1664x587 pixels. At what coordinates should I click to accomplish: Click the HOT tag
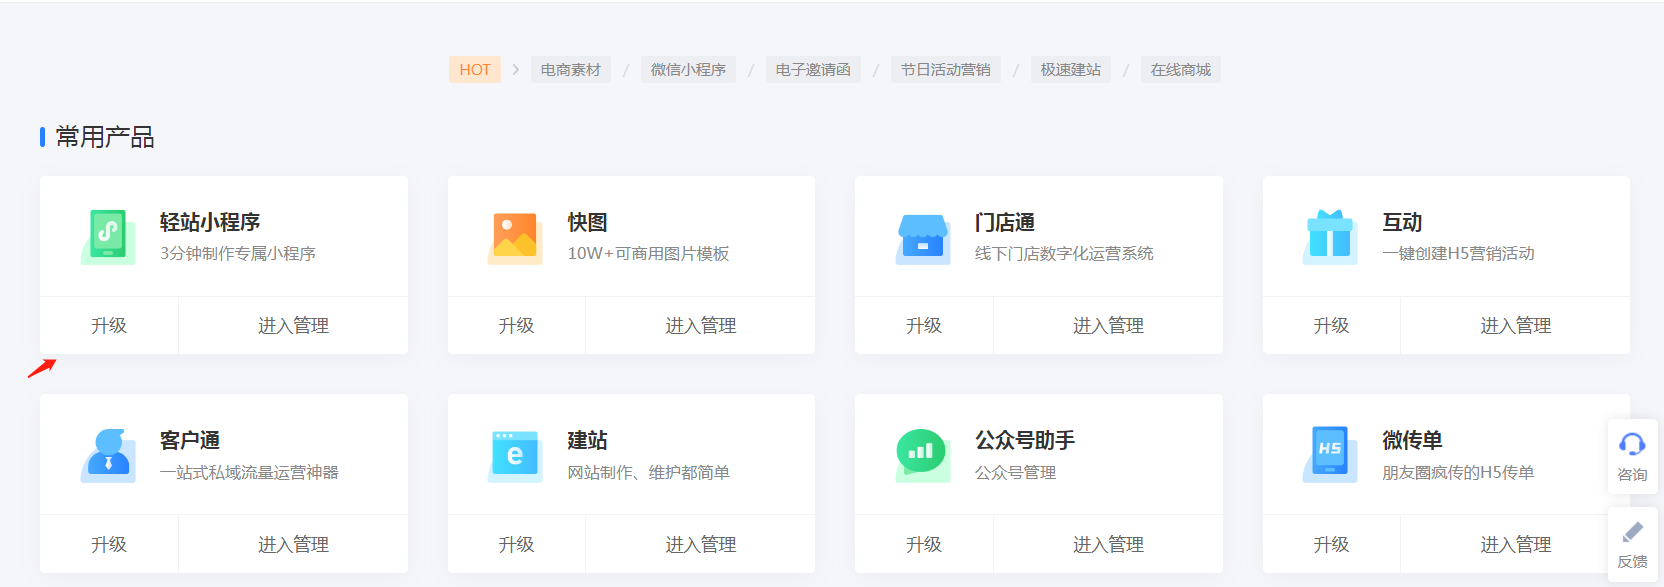(475, 70)
